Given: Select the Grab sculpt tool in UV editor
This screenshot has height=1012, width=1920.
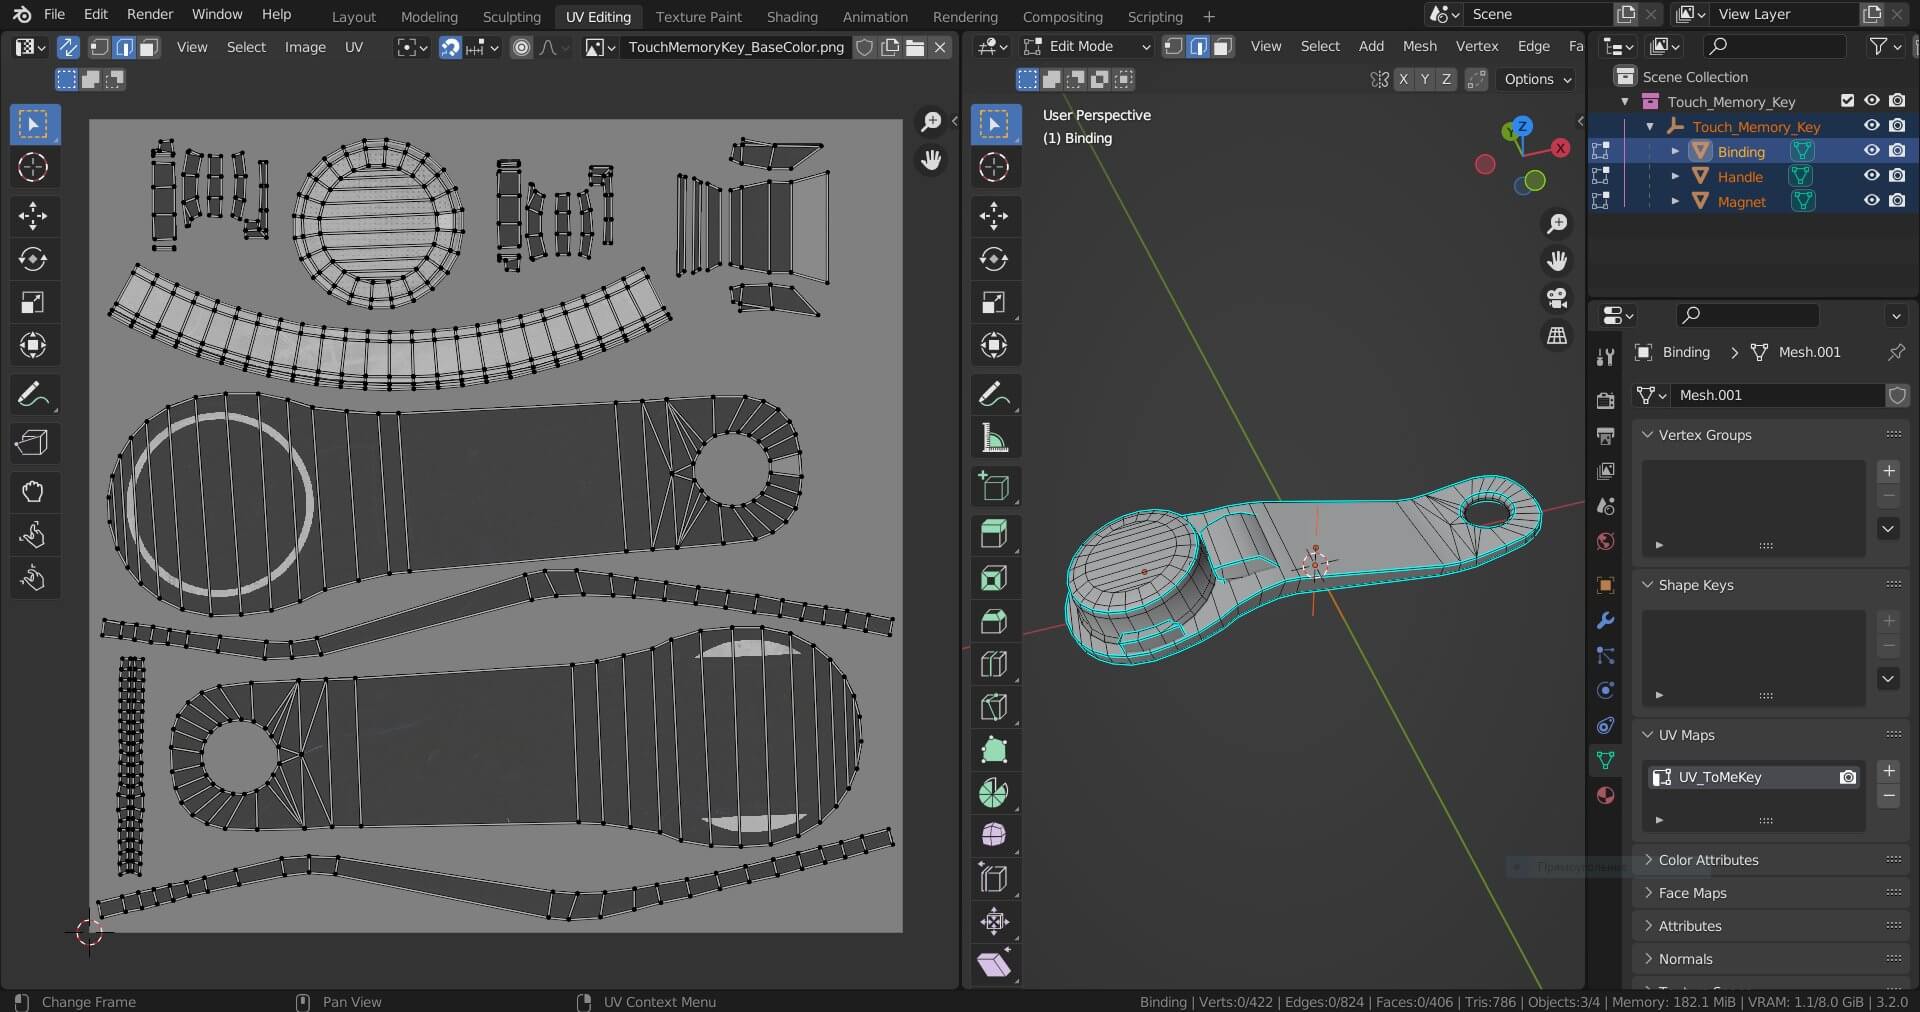Looking at the screenshot, I should (33, 491).
